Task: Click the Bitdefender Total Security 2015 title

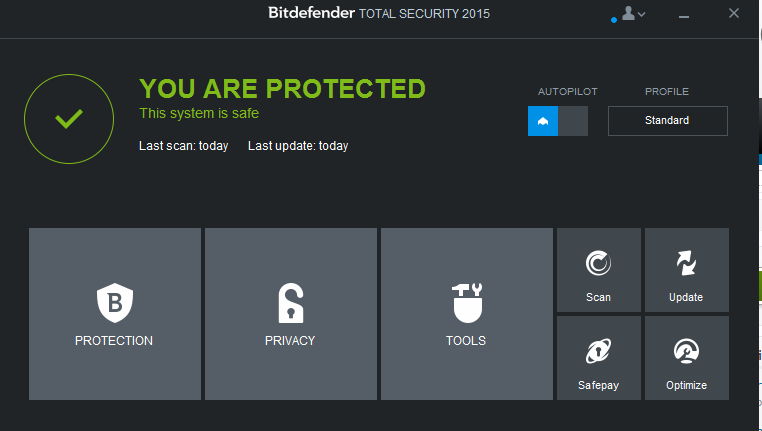Action: (x=379, y=14)
